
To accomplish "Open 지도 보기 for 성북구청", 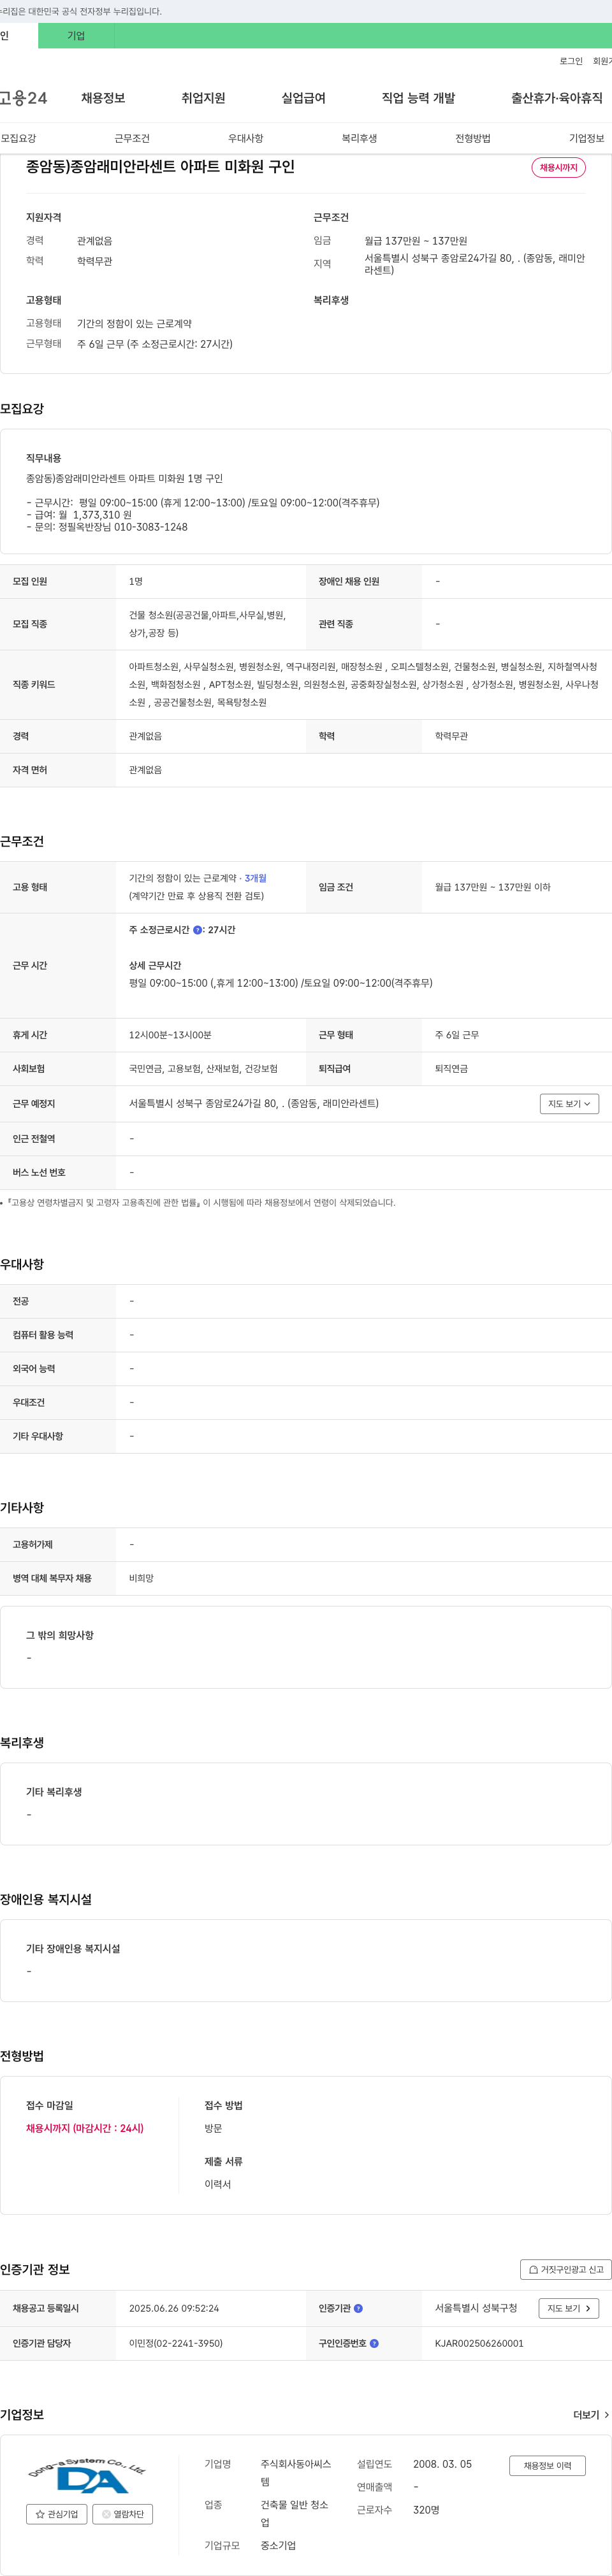I will [569, 2308].
